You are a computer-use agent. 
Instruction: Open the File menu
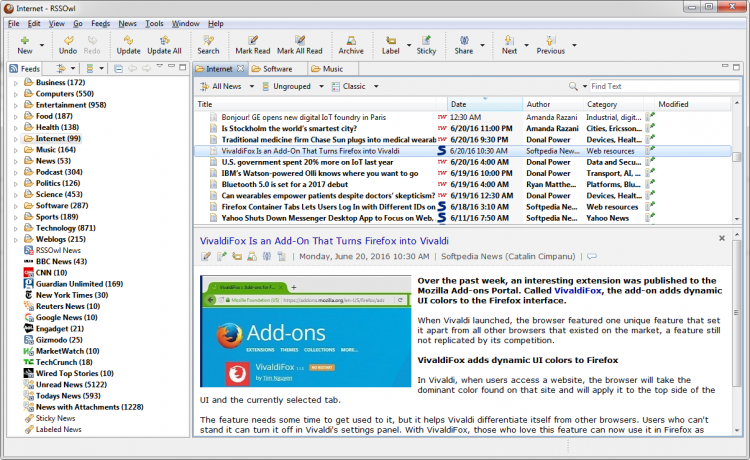(x=14, y=23)
